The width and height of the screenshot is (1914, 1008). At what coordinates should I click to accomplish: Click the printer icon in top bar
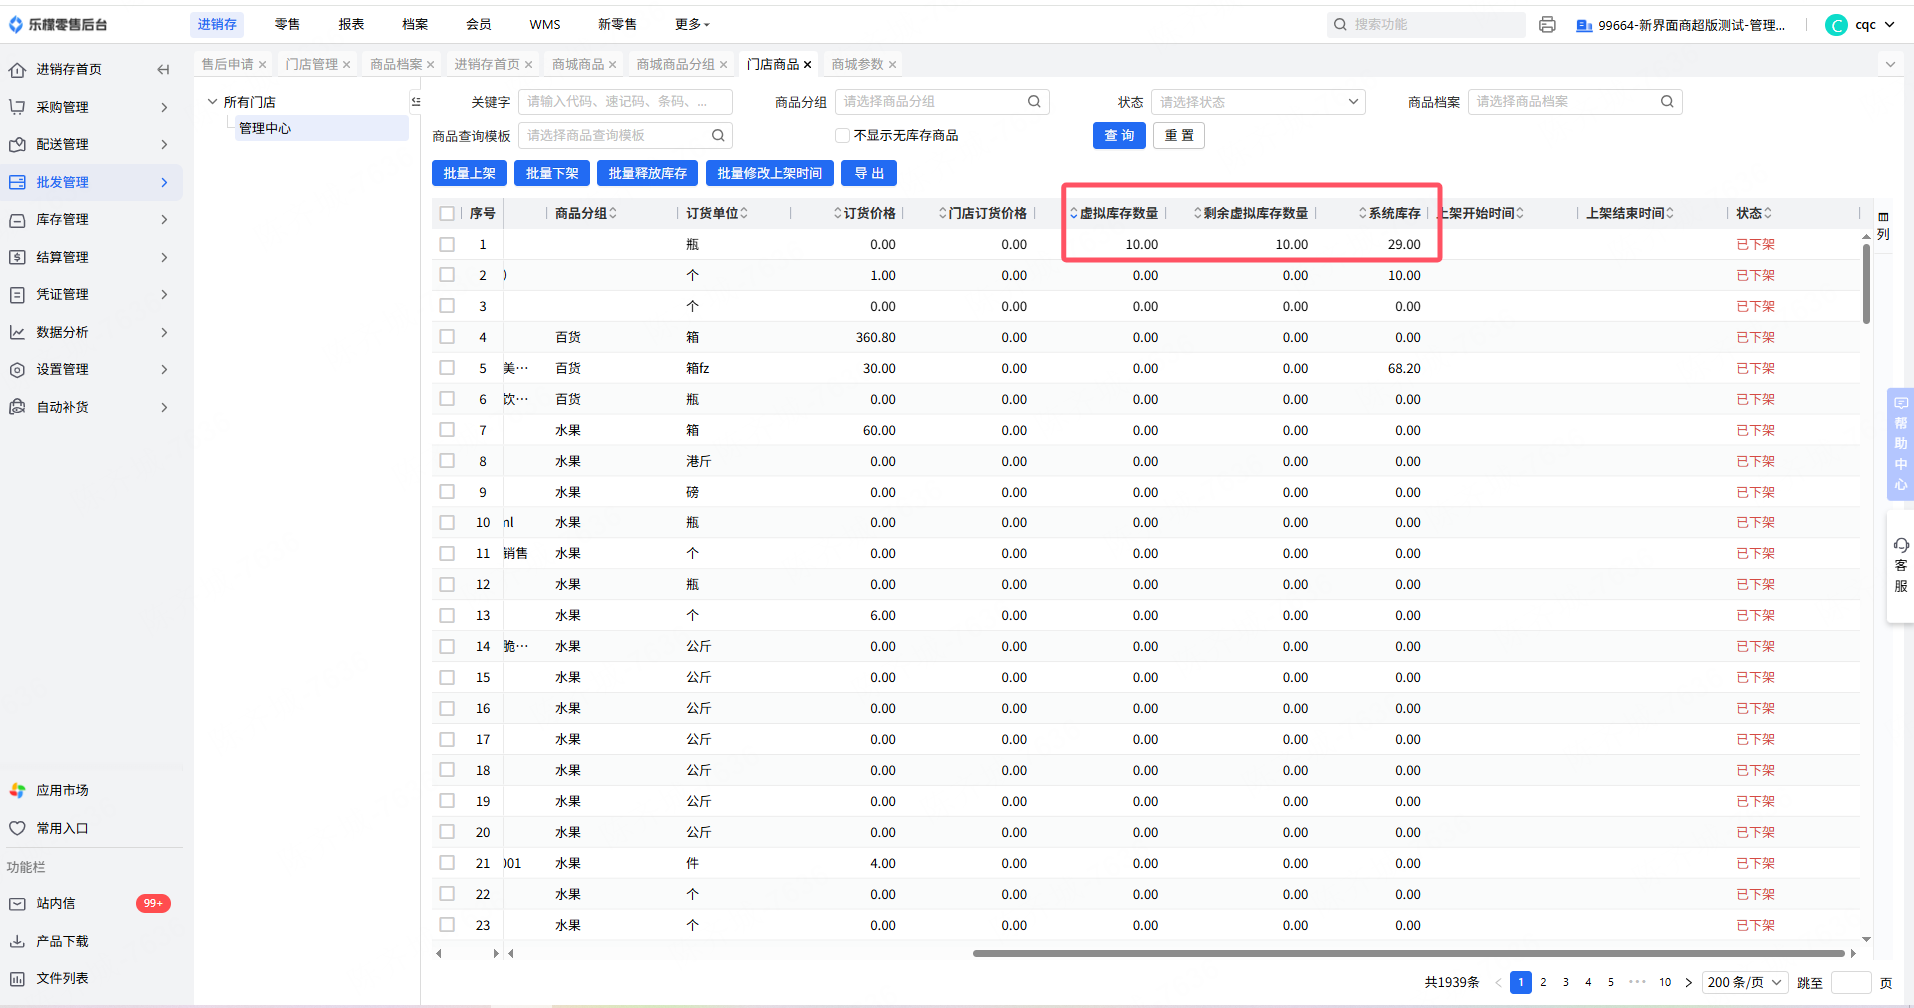point(1547,25)
